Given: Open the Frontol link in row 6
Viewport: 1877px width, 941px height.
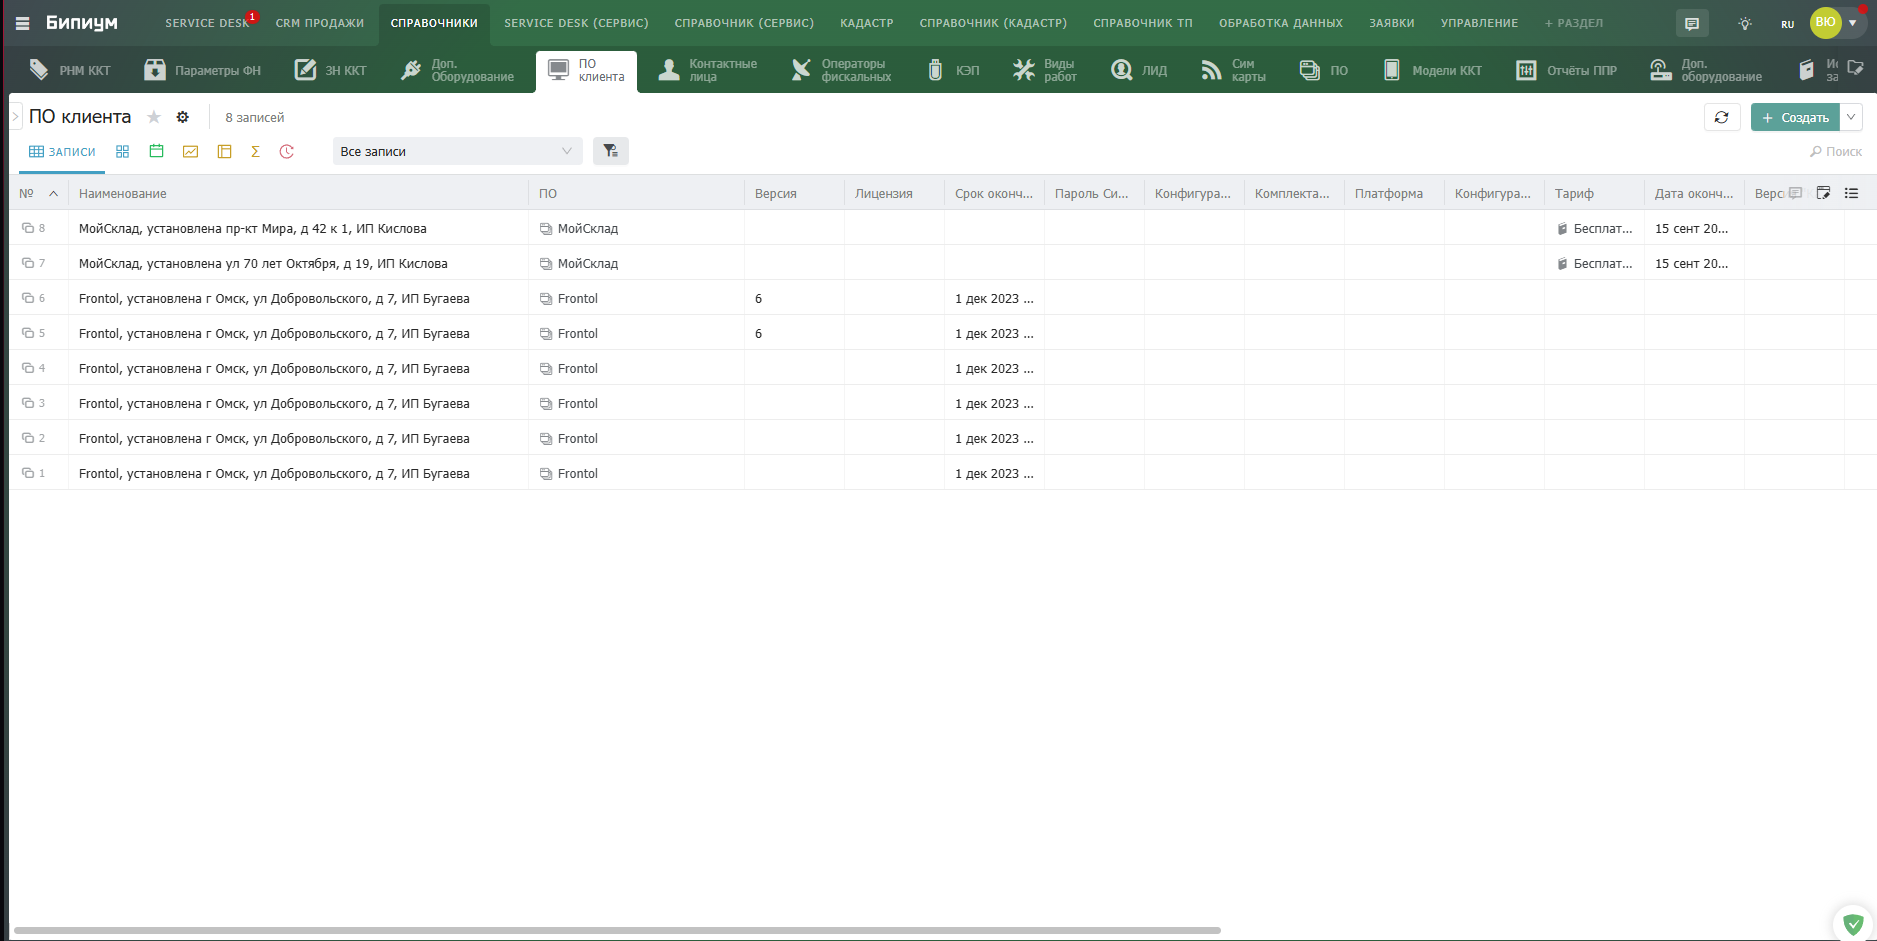Looking at the screenshot, I should pyautogui.click(x=577, y=299).
